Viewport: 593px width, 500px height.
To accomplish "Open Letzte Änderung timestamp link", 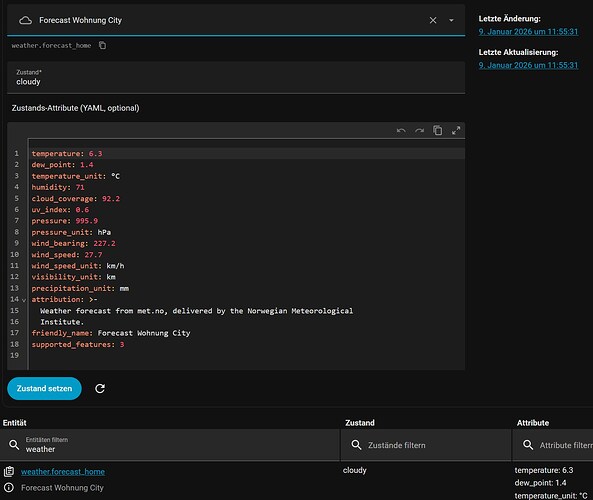I will tap(528, 32).
